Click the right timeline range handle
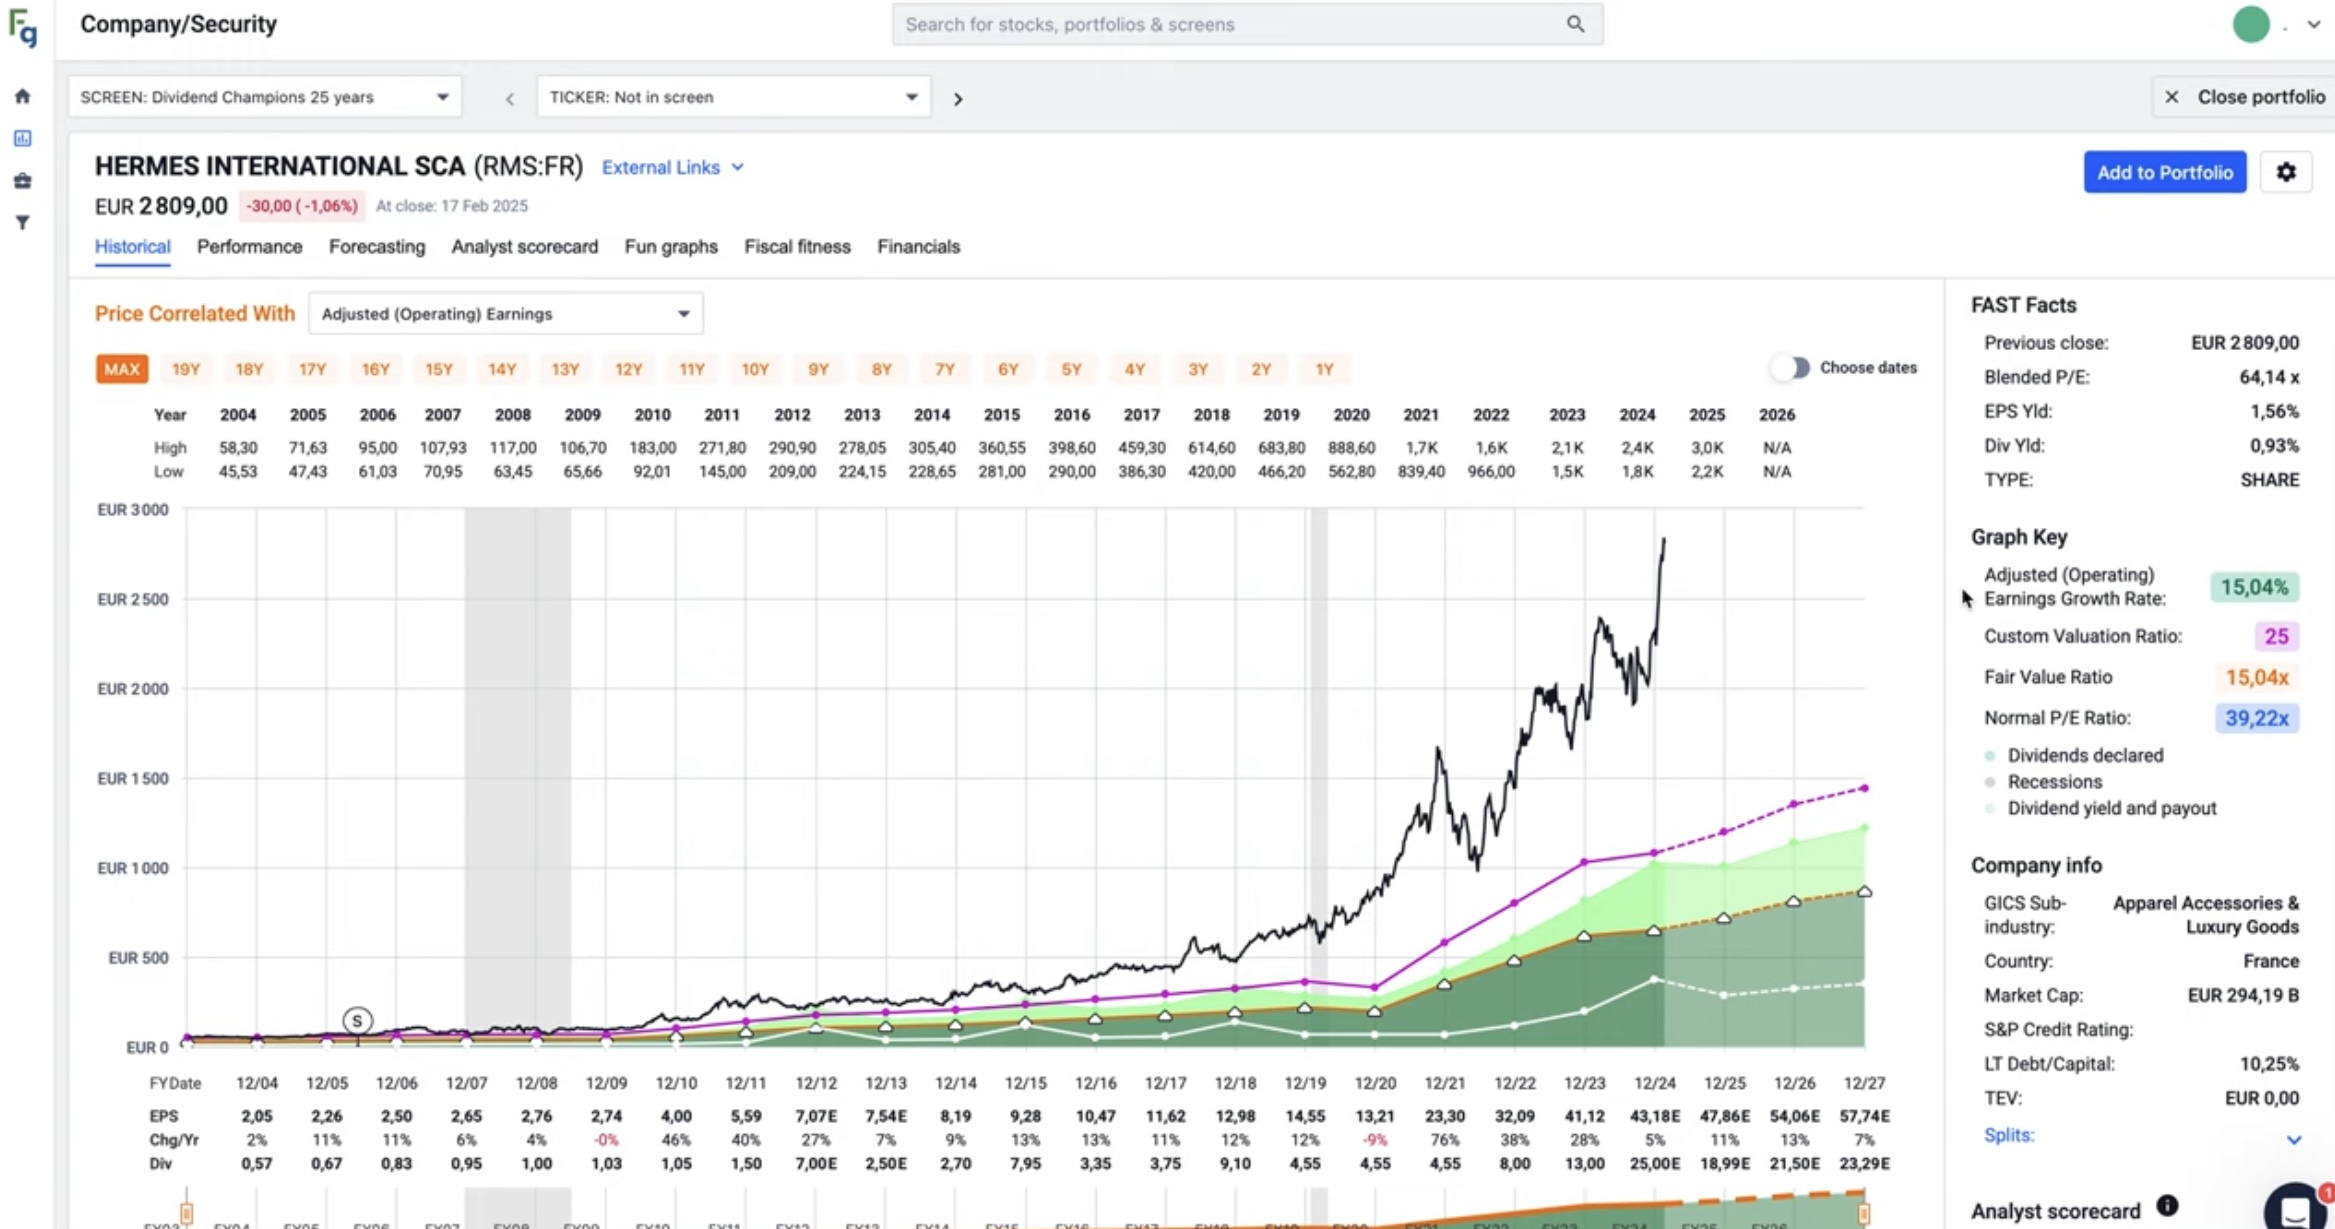 (1864, 1214)
